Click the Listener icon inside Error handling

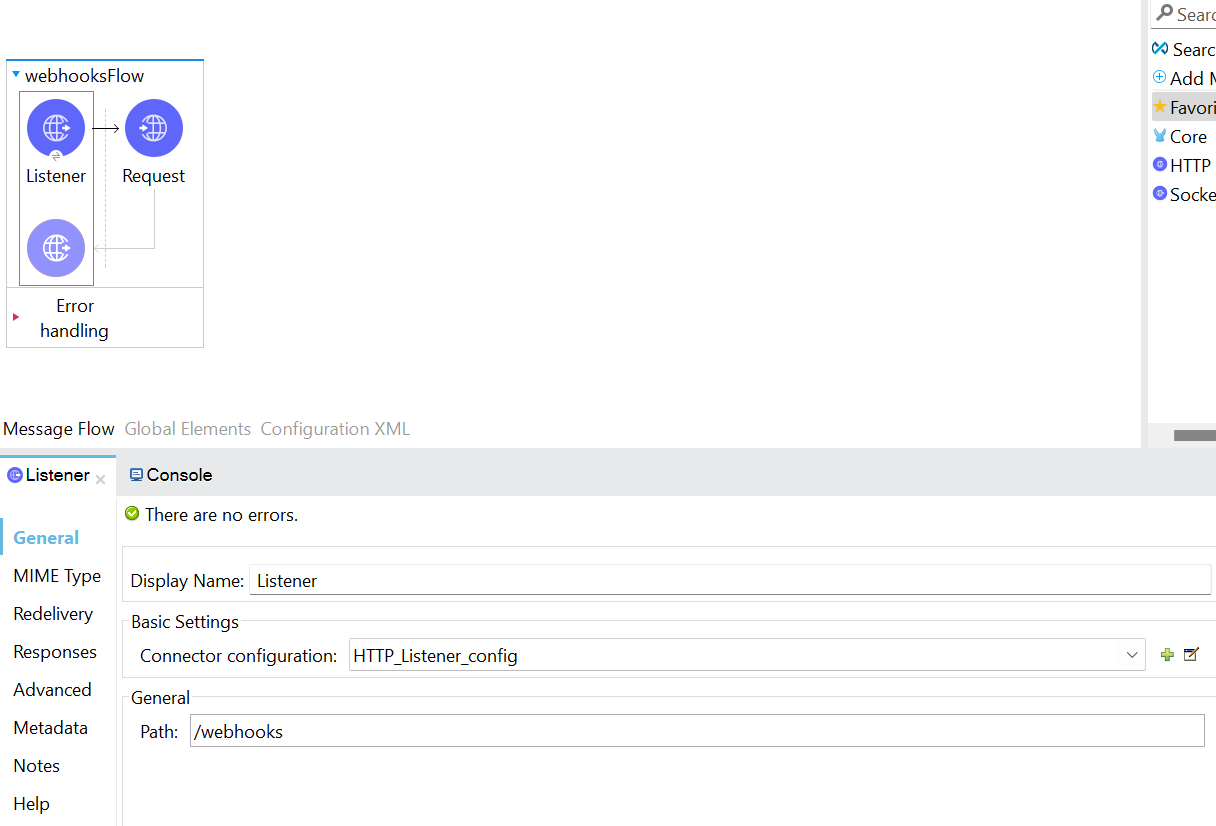click(55, 248)
